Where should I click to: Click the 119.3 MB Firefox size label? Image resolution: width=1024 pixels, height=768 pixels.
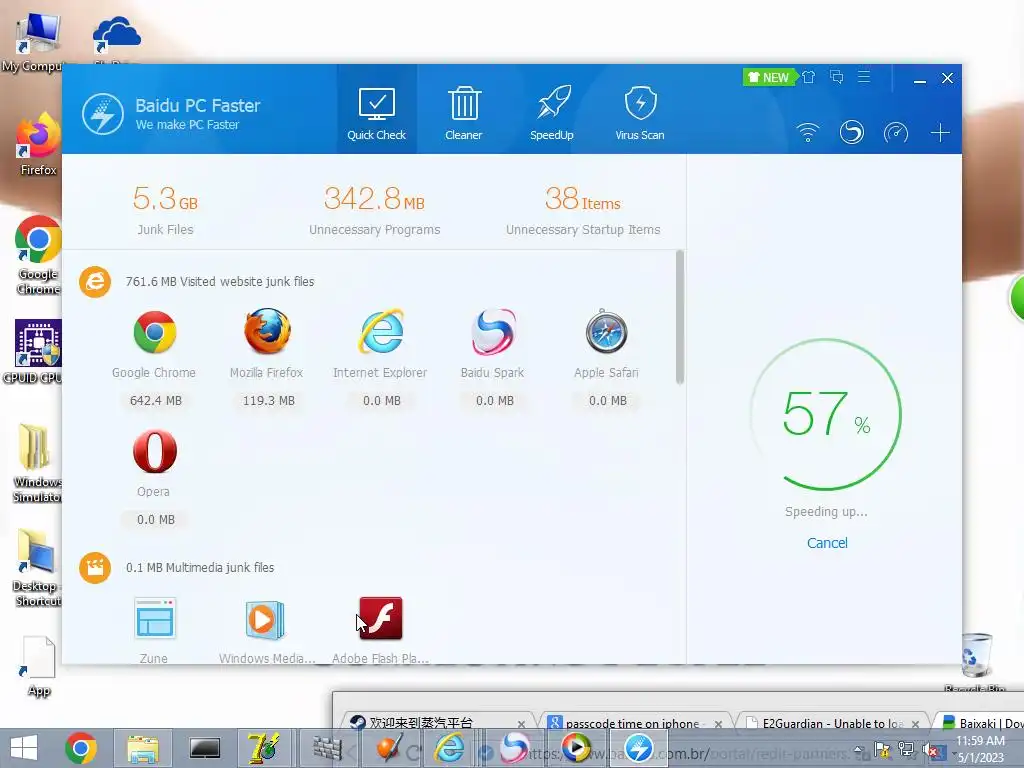click(x=268, y=400)
